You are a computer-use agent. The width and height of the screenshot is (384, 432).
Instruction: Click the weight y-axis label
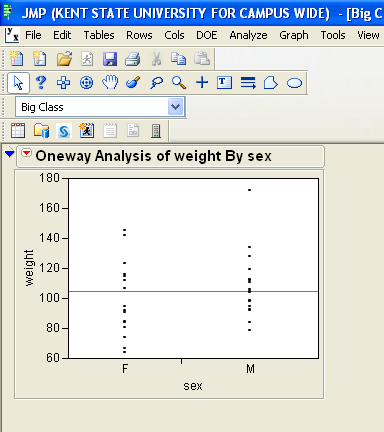tap(29, 268)
